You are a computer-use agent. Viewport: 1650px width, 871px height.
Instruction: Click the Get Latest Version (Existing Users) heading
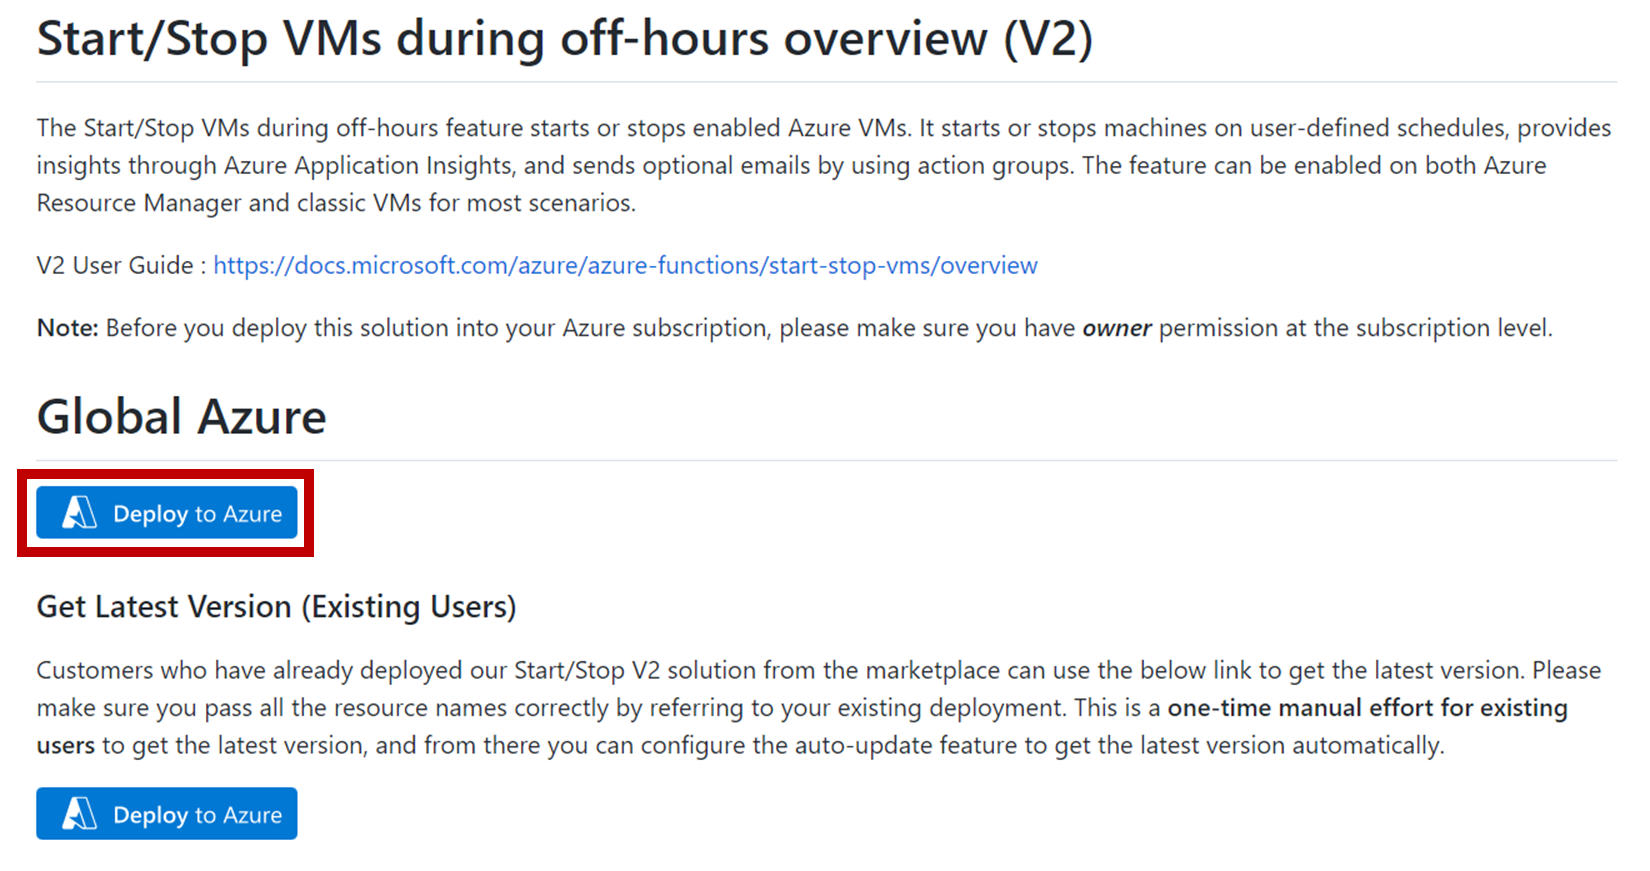(x=276, y=606)
